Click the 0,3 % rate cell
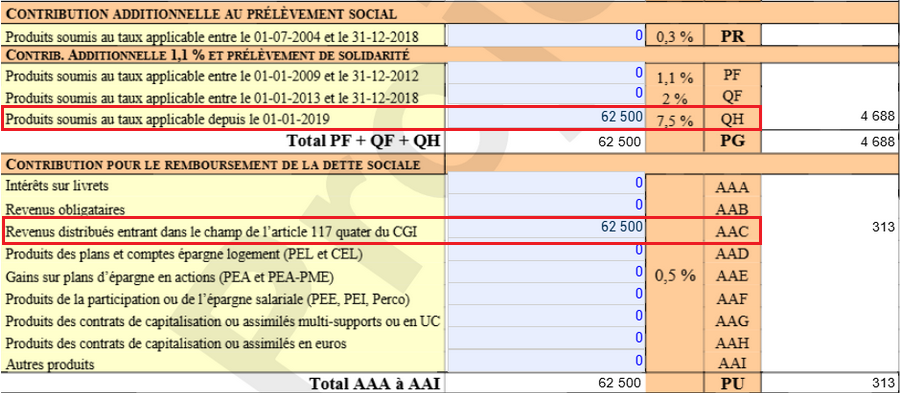900x393 pixels. [x=675, y=37]
